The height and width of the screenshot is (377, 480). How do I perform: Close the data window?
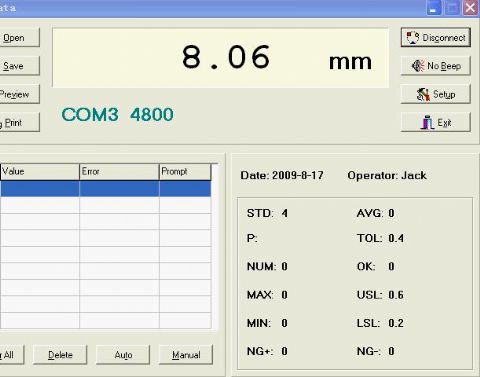tap(470, 8)
